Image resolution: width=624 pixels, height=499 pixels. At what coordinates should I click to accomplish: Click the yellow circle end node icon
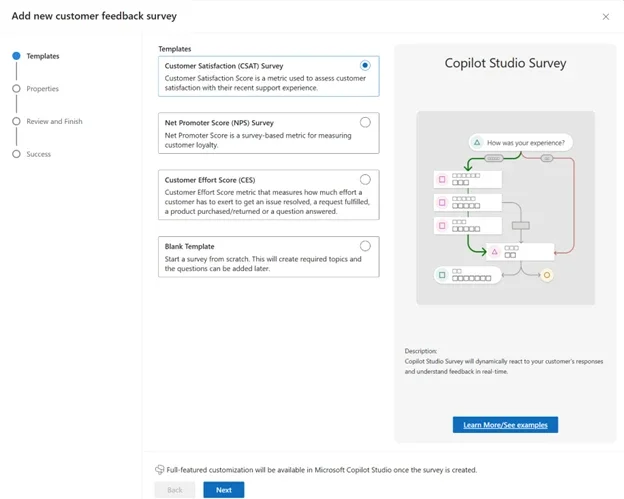click(x=546, y=275)
